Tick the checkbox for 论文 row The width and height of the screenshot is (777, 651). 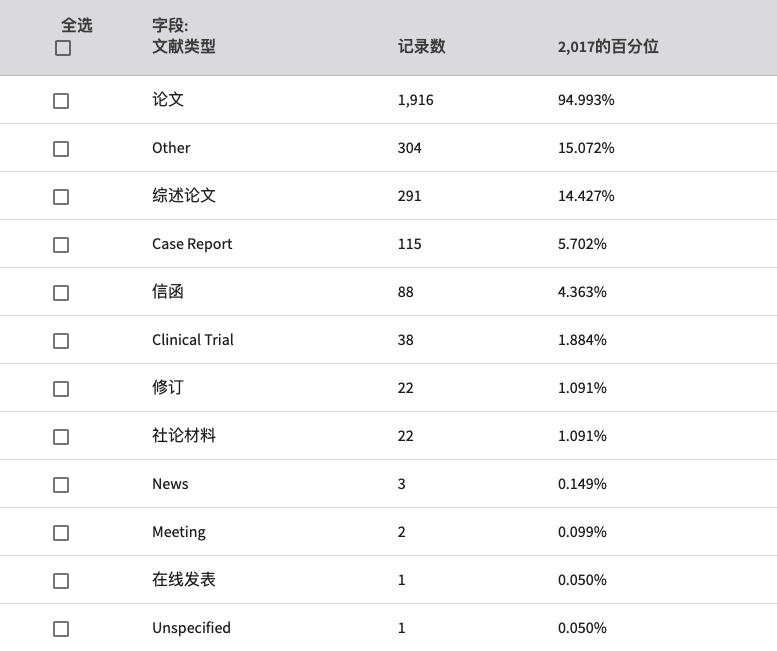click(x=61, y=101)
